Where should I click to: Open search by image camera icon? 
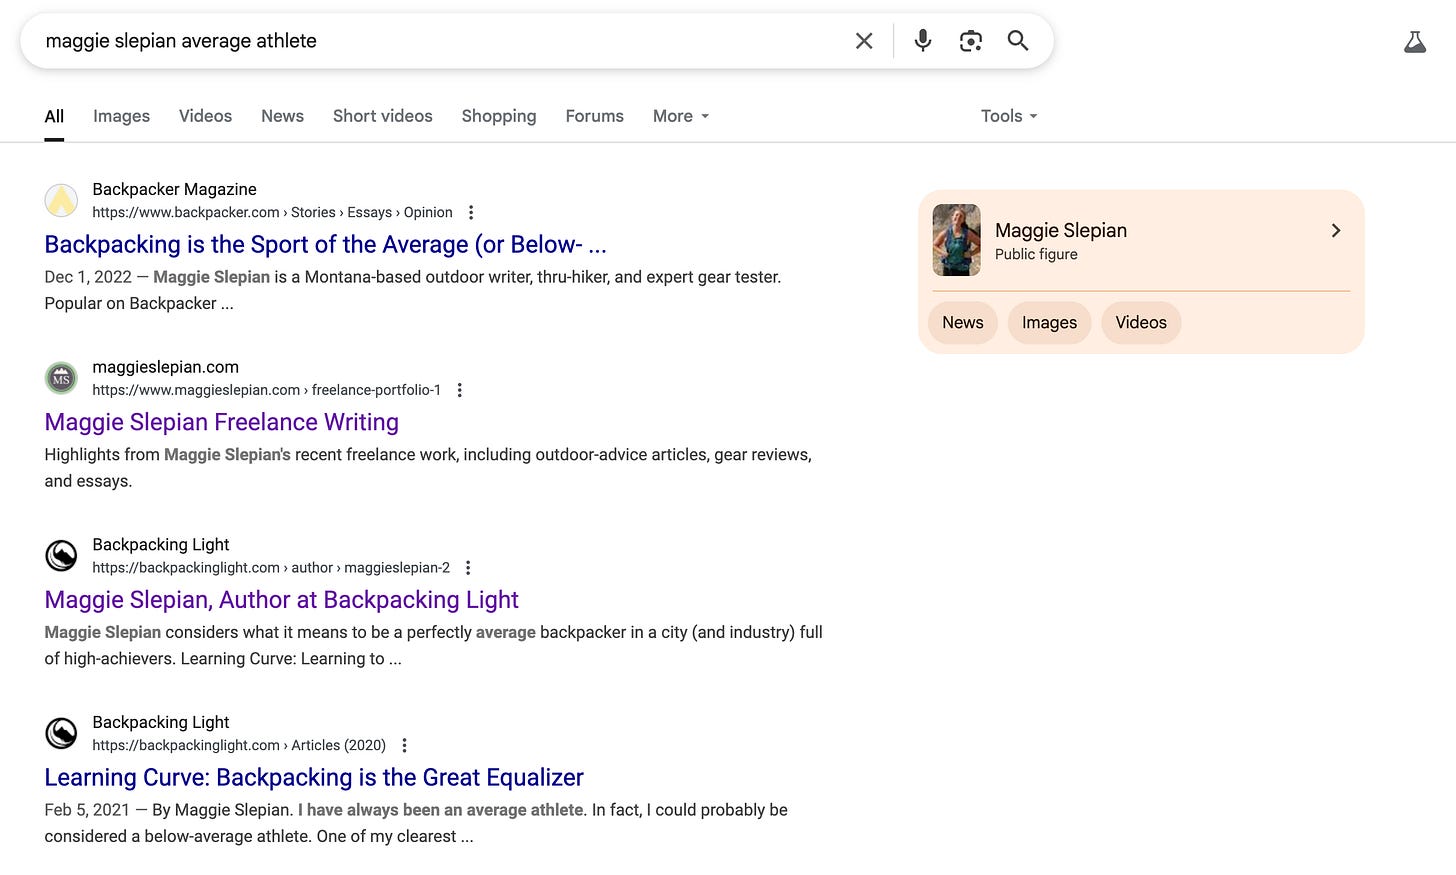970,41
